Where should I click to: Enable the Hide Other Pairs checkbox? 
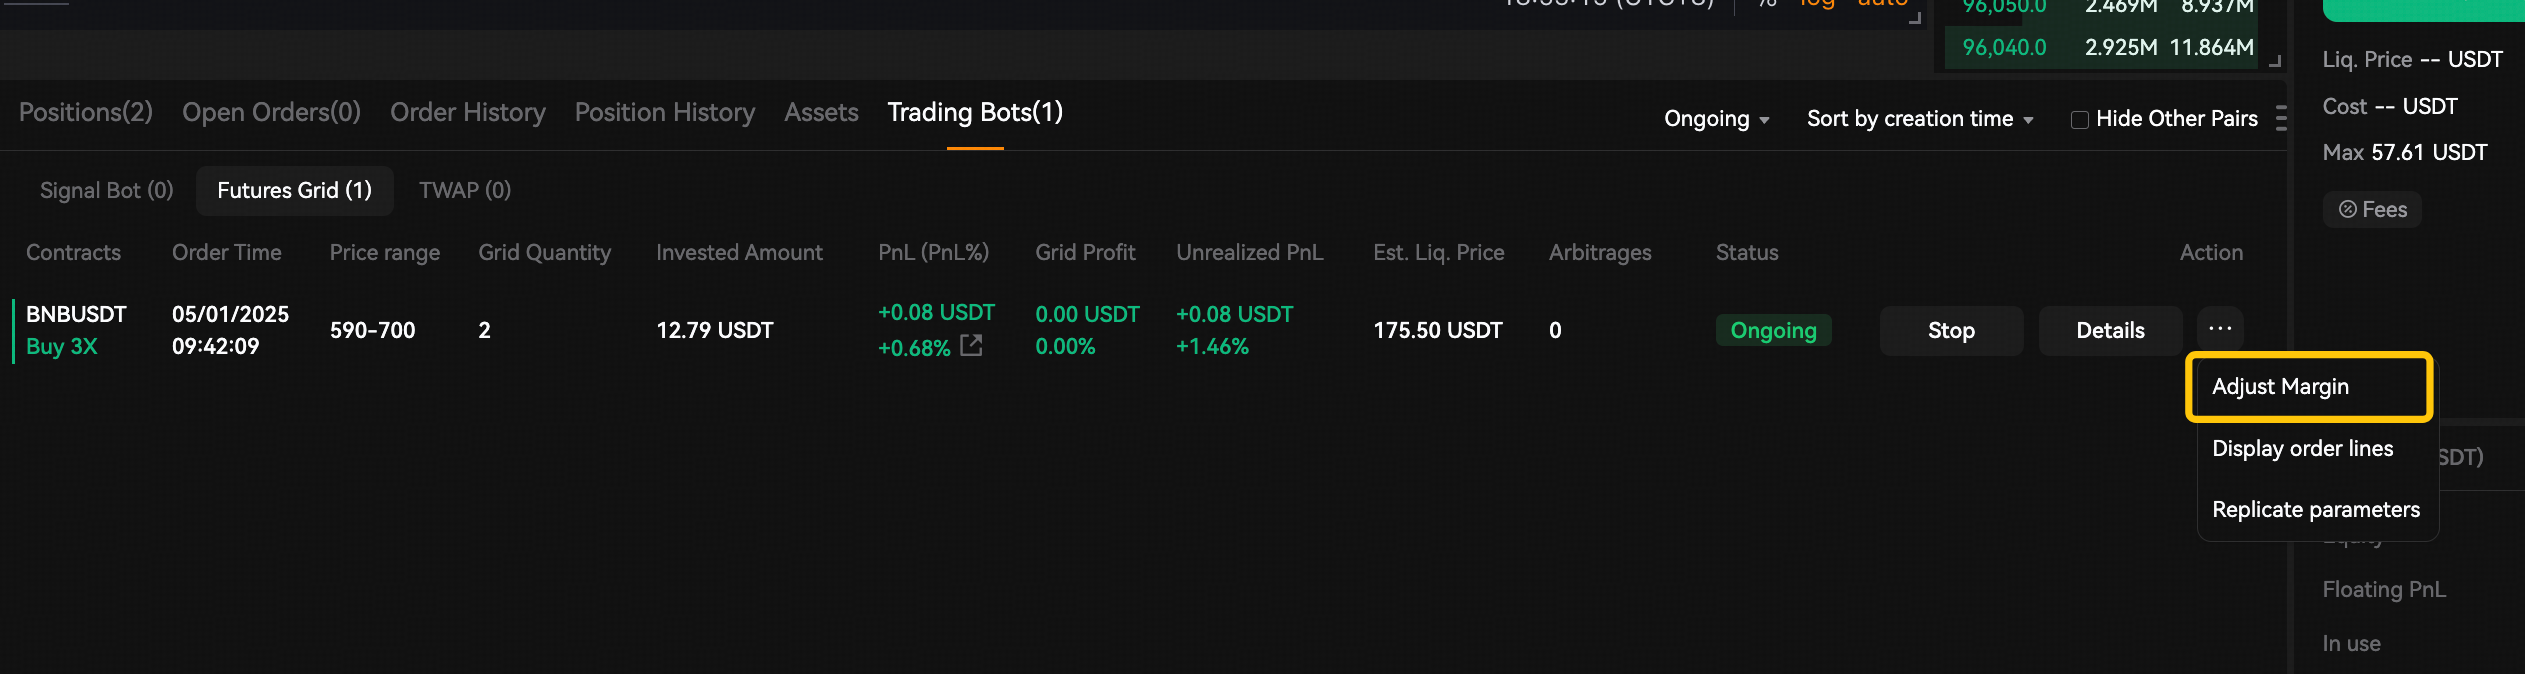2080,119
